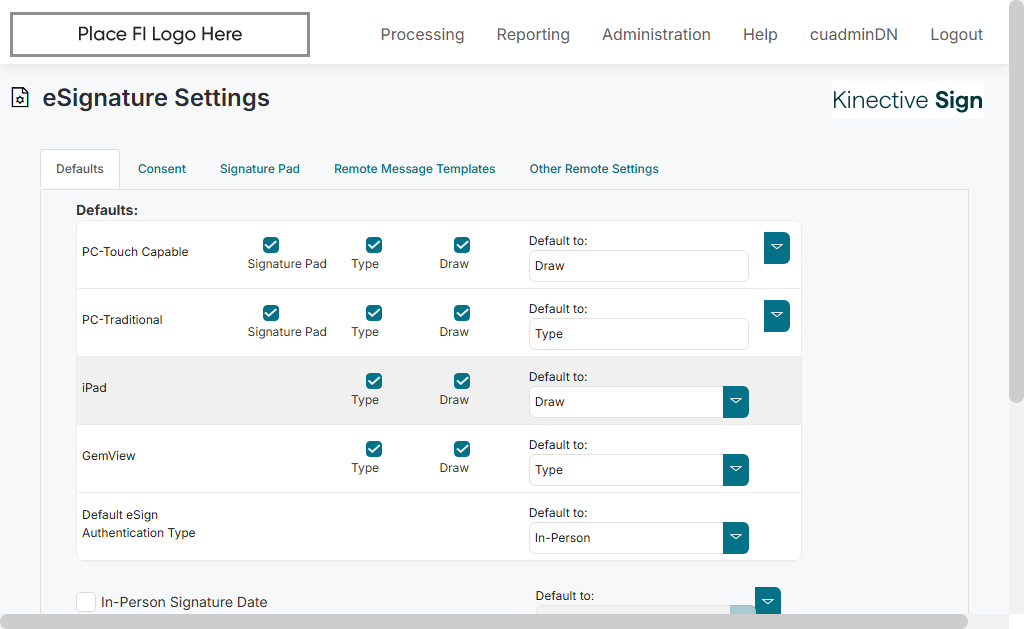
Task: Click the Place FI Logo Here placeholder
Action: 160,35
